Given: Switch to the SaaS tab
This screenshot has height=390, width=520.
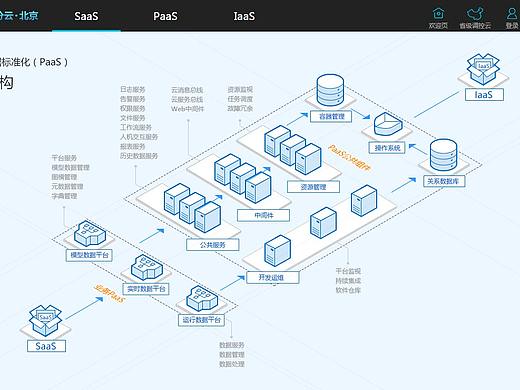Looking at the screenshot, I should click(86, 16).
